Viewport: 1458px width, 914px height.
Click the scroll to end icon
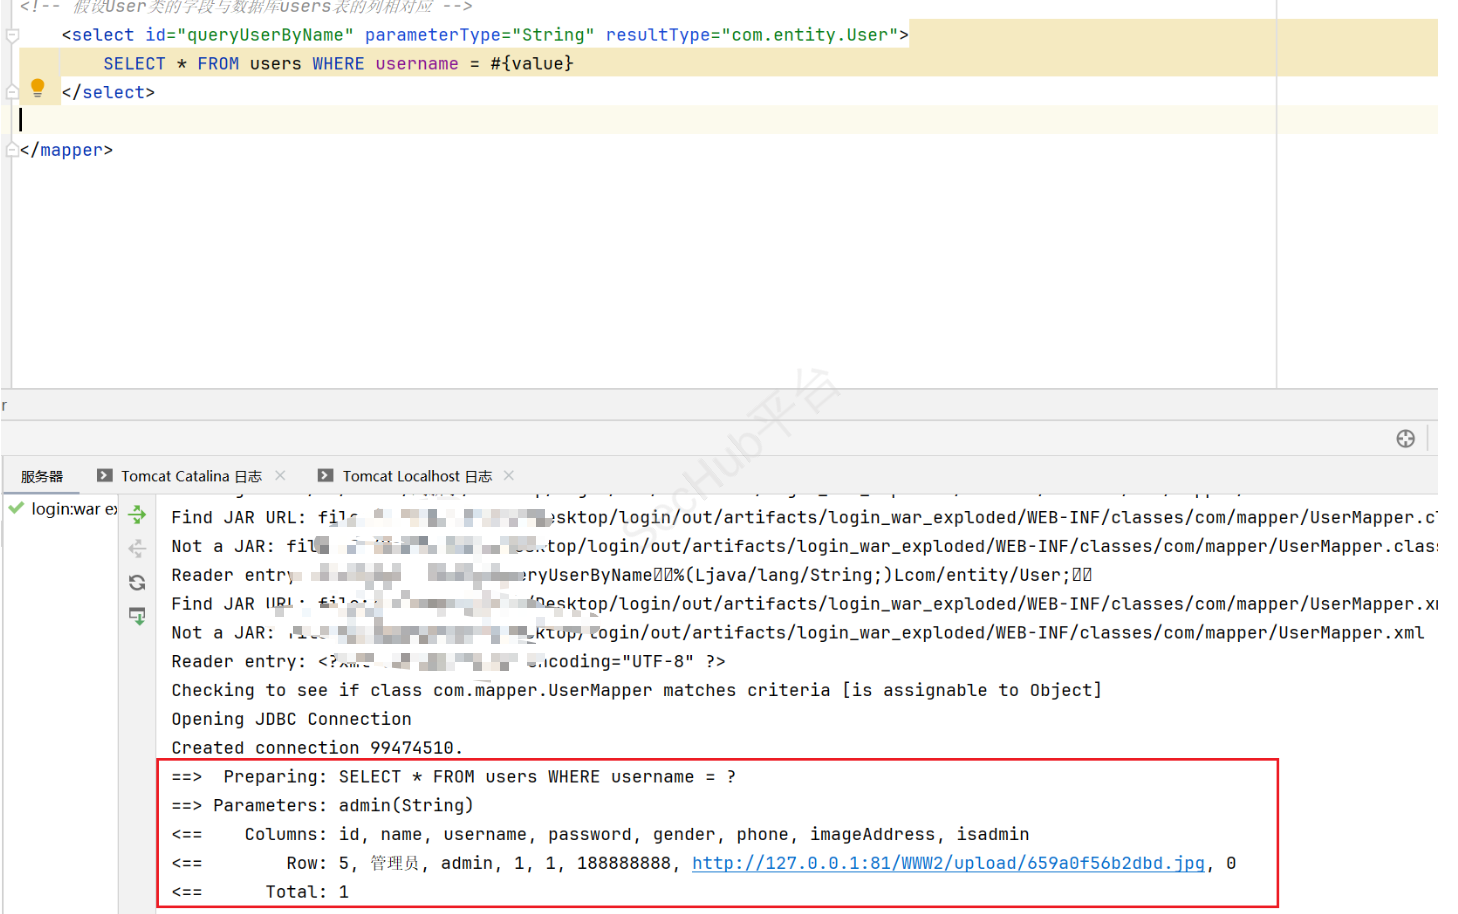pyautogui.click(x=137, y=616)
